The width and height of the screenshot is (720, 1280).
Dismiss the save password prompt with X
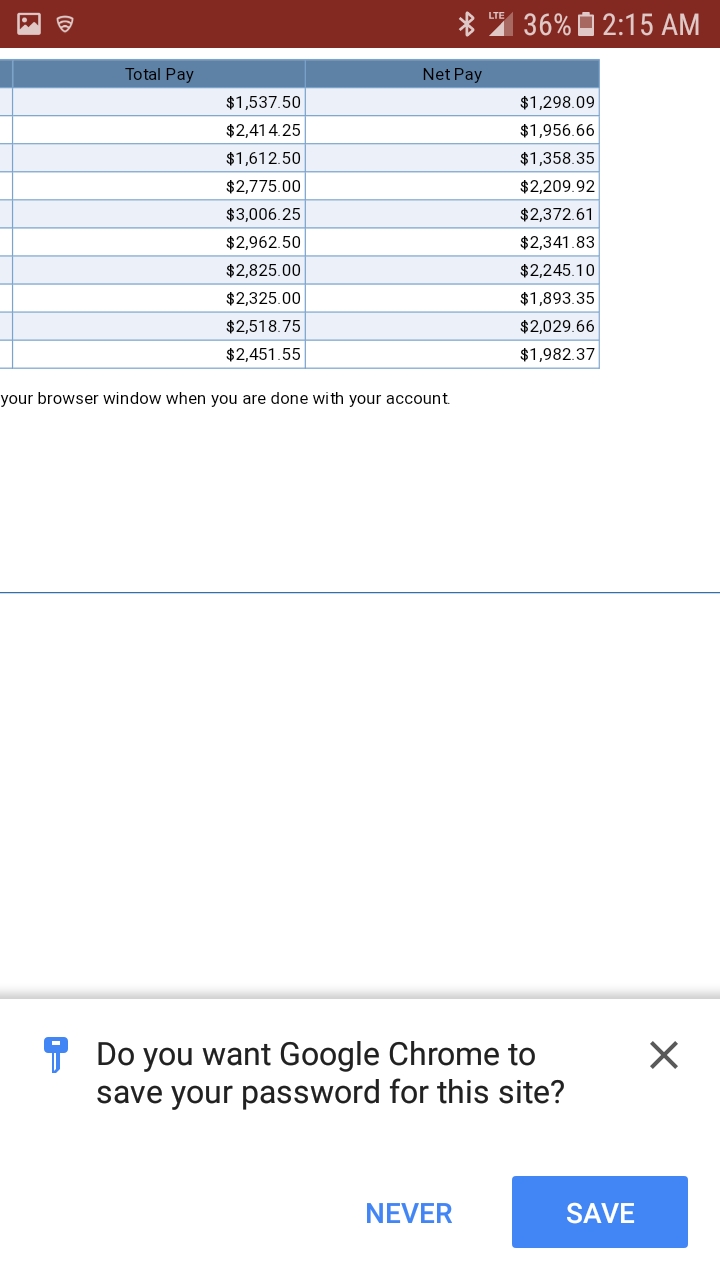(664, 1054)
